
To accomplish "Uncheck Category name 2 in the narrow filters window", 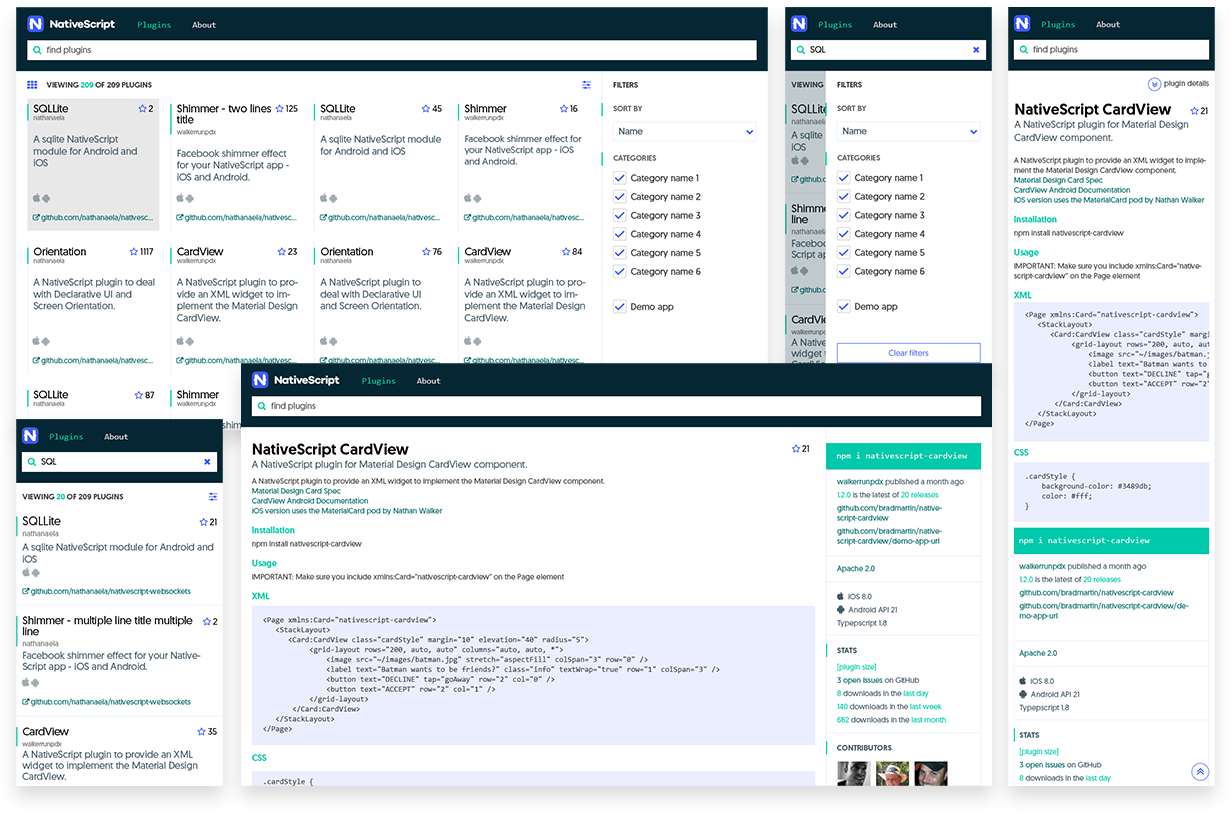I will click(x=844, y=197).
